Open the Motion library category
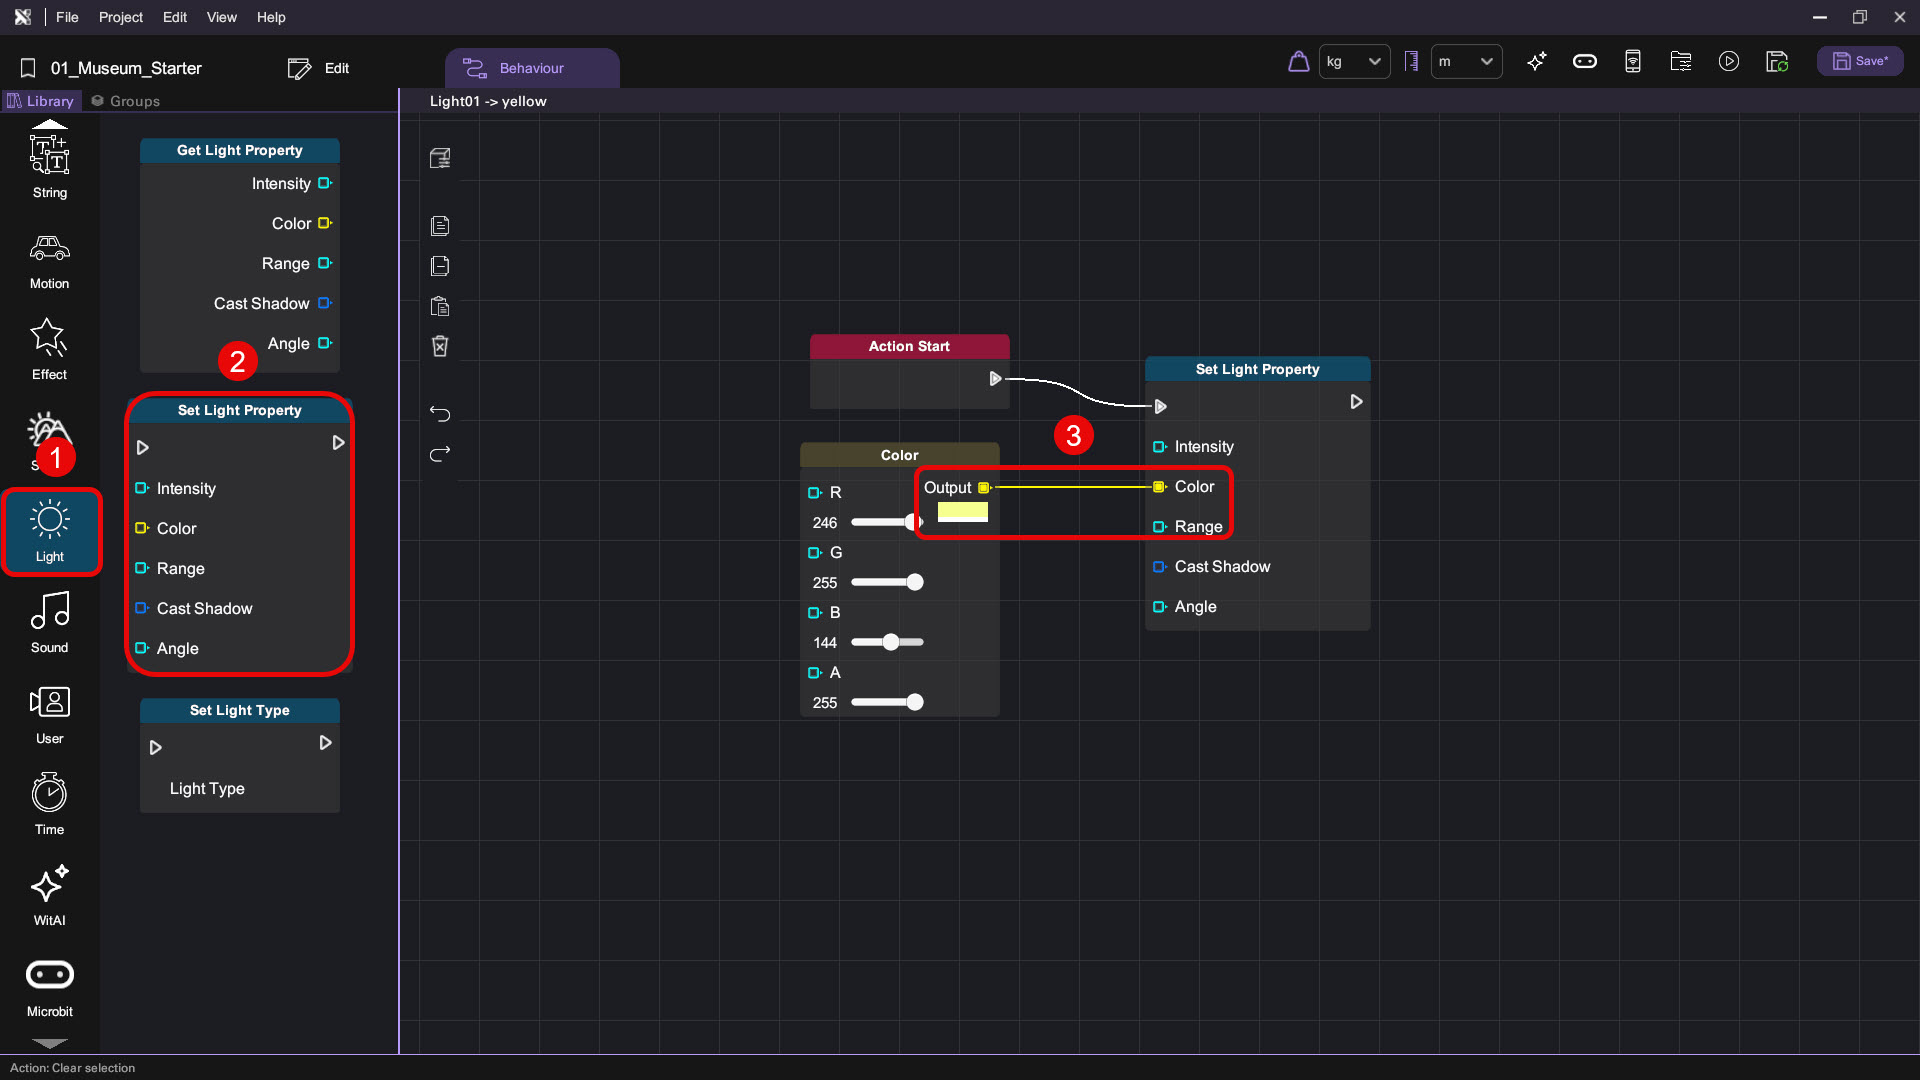Screen dimensions: 1920x1080 (50, 259)
